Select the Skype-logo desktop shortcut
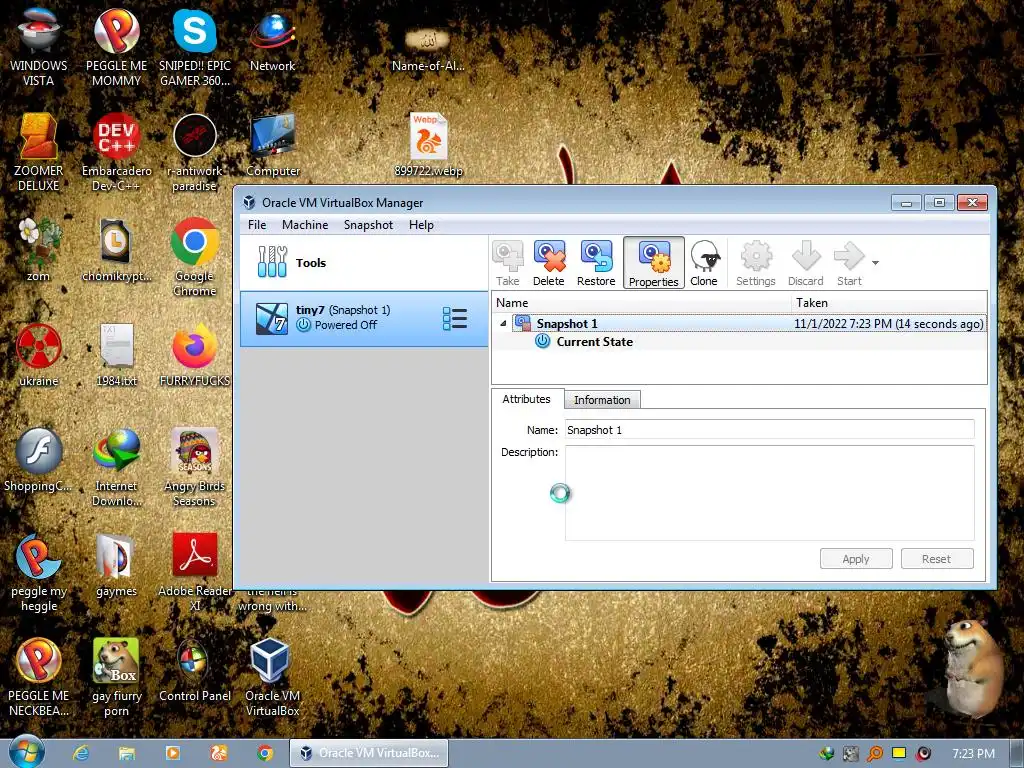1024x768 pixels. (x=195, y=47)
